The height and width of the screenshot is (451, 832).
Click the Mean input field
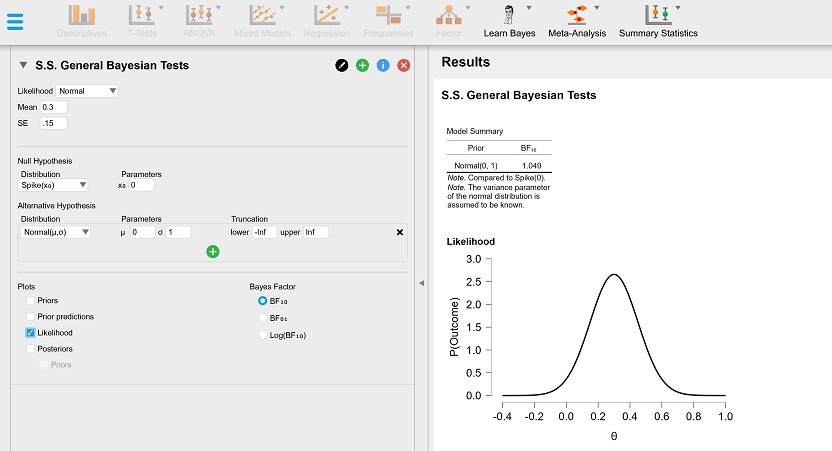(54, 107)
